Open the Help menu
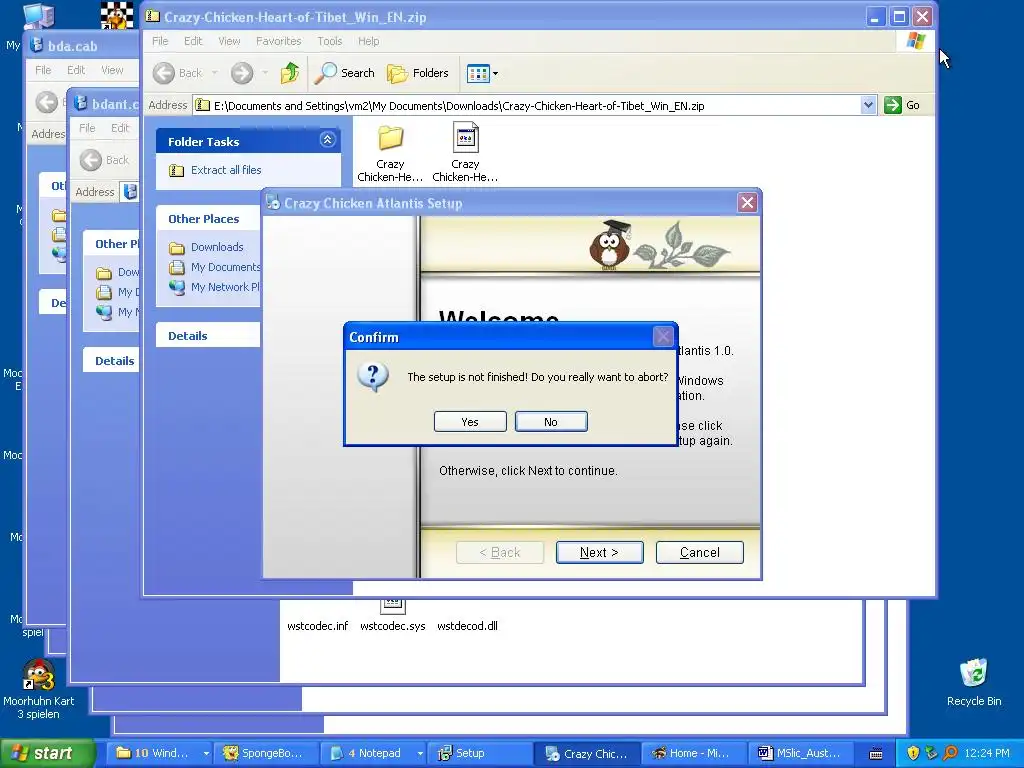Viewport: 1024px width, 768px height. (368, 41)
